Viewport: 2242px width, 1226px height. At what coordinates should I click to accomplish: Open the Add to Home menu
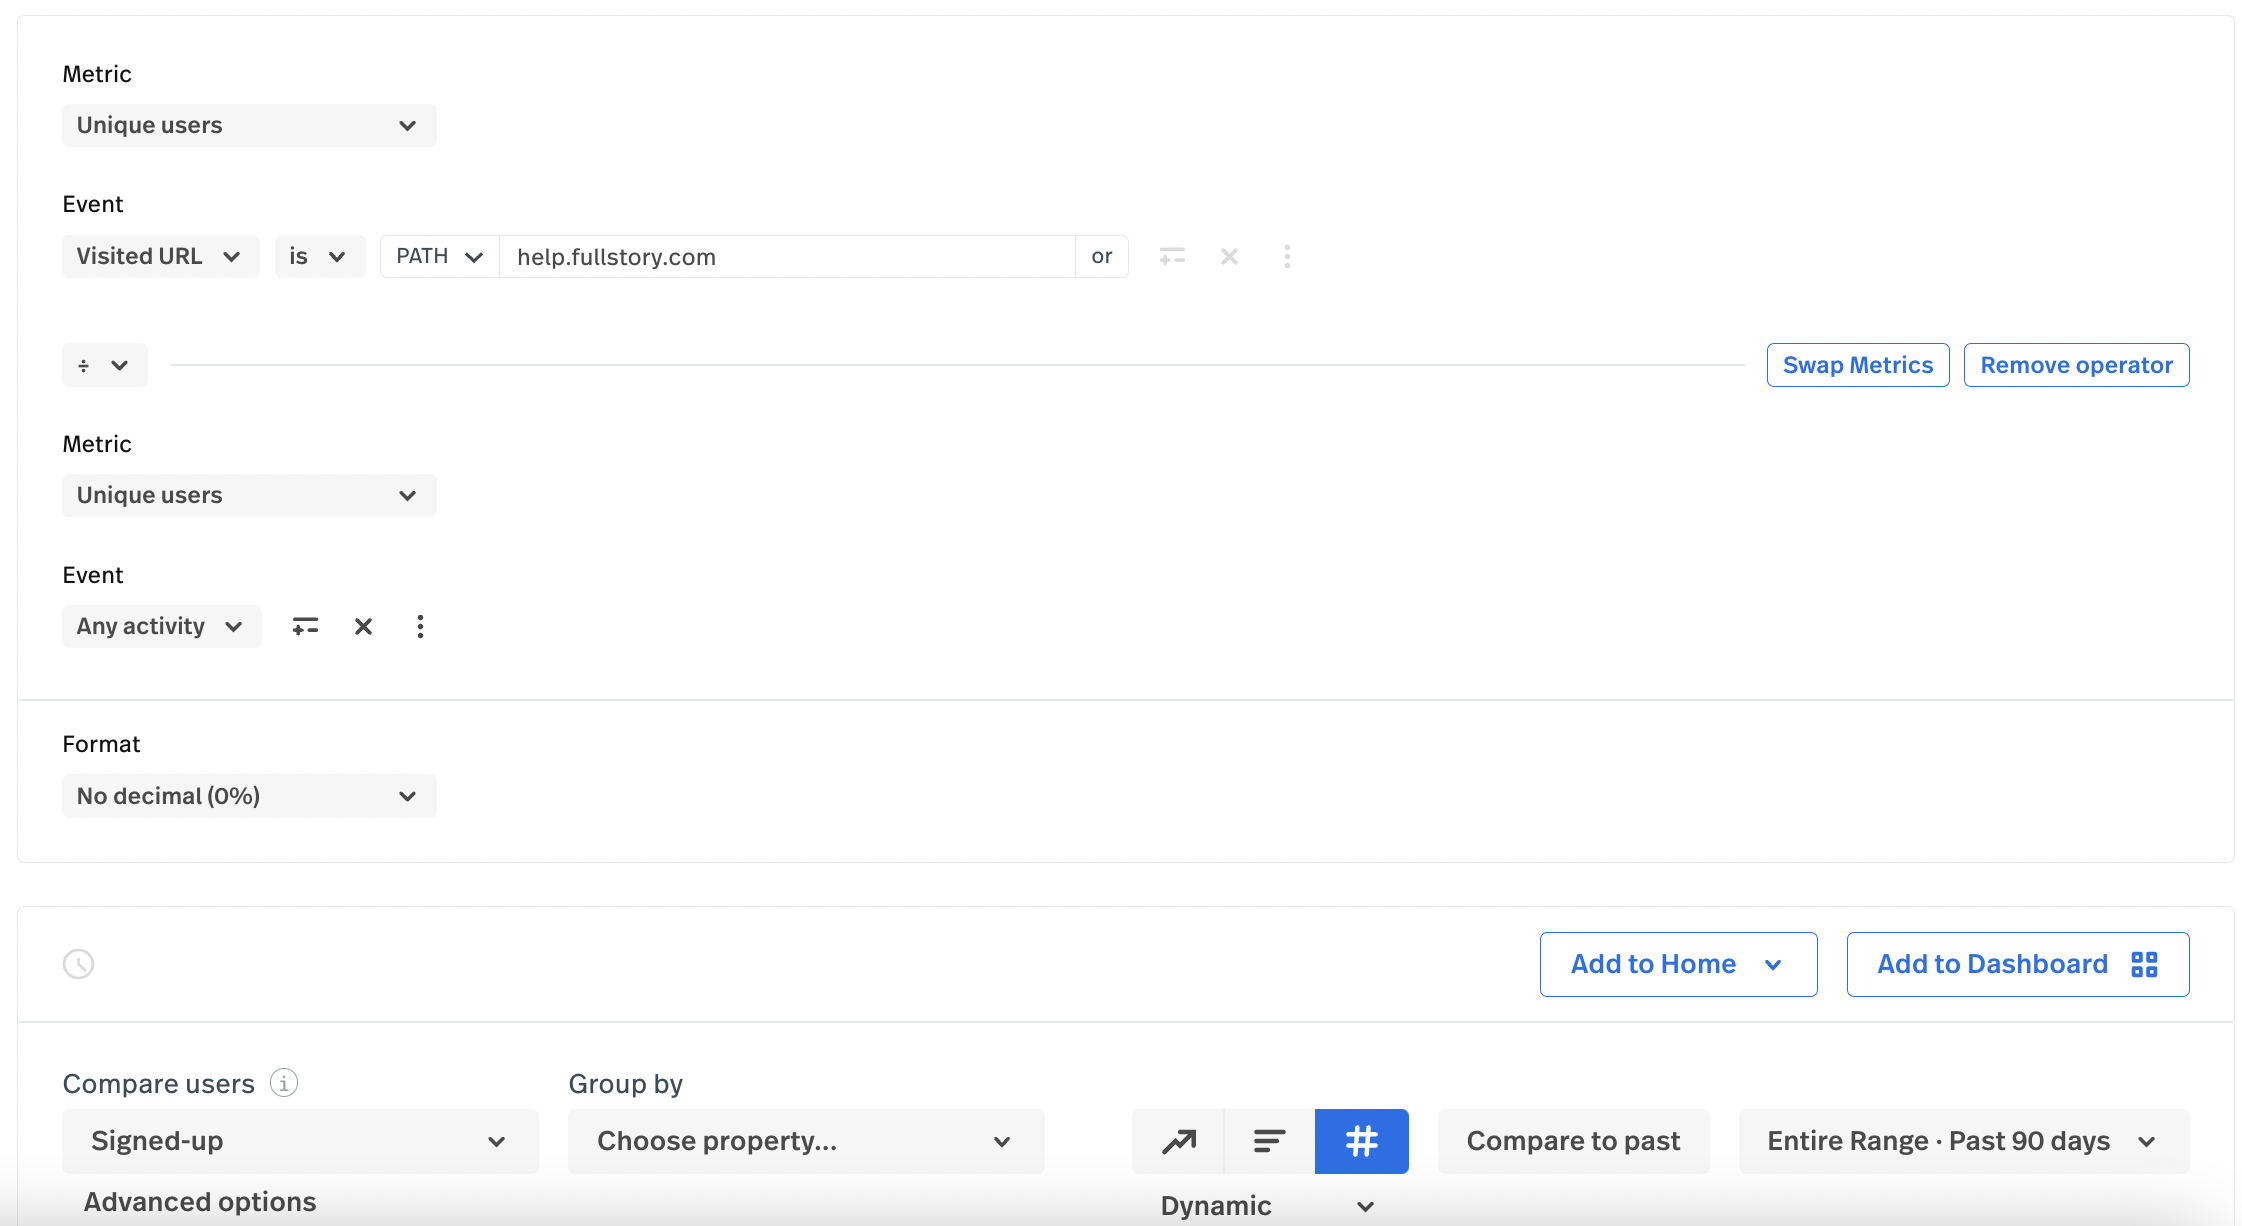point(1678,964)
